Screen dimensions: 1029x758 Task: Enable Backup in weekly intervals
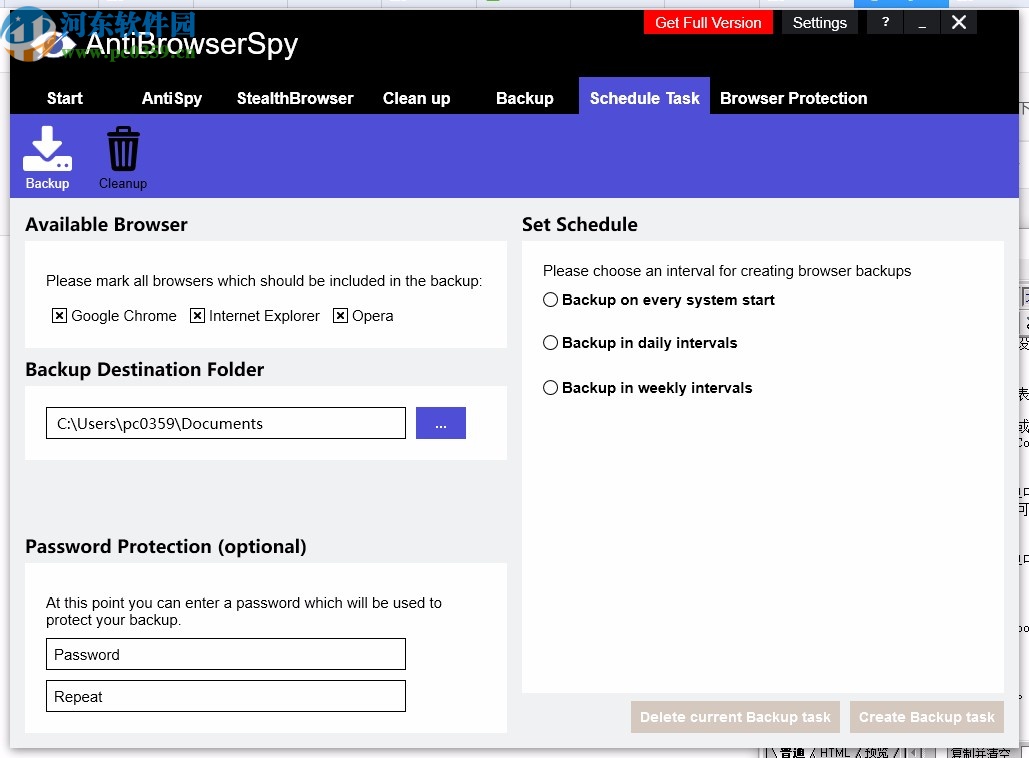pos(550,387)
